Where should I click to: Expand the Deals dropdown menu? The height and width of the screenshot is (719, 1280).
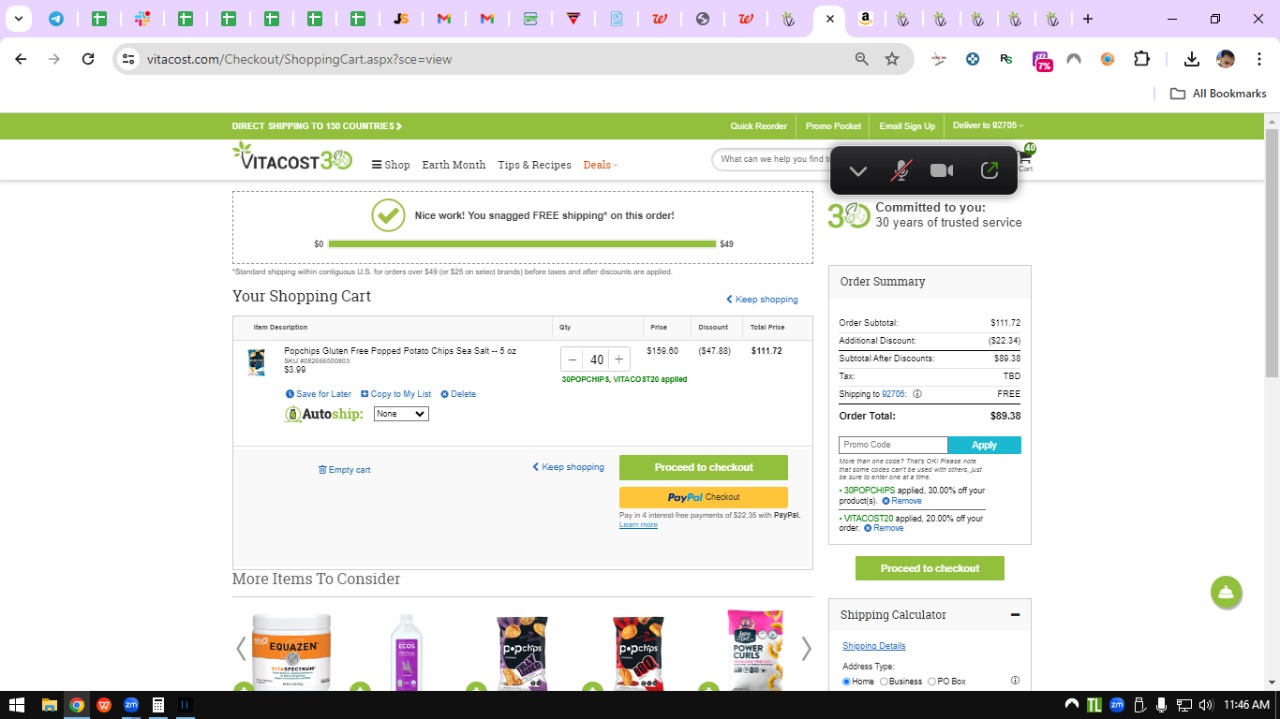(601, 165)
